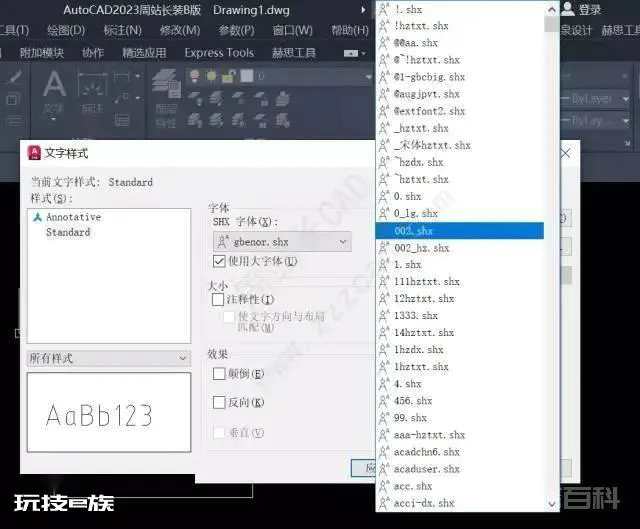This screenshot has width=640, height=529.
Task: Click Turn All Layers On icon
Action: (x=195, y=120)
